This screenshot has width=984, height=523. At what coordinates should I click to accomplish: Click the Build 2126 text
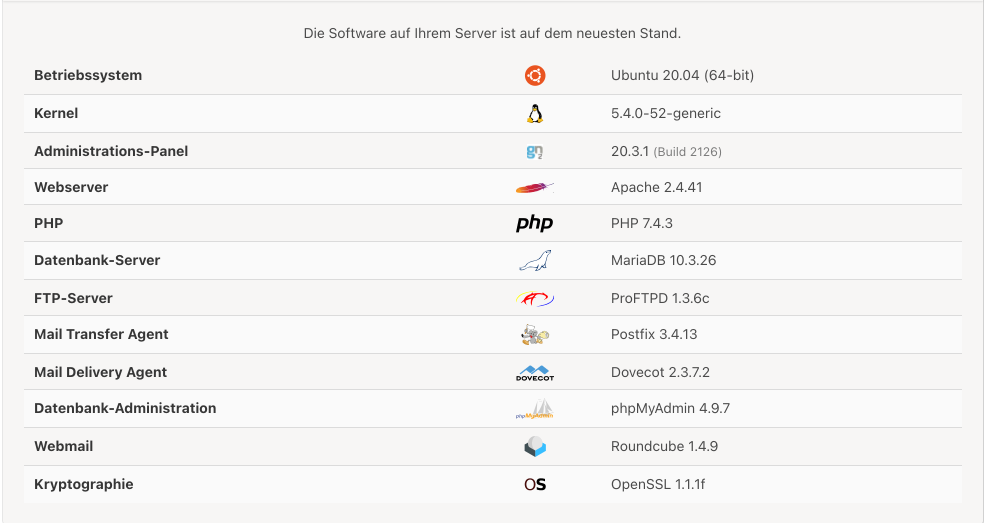[688, 152]
